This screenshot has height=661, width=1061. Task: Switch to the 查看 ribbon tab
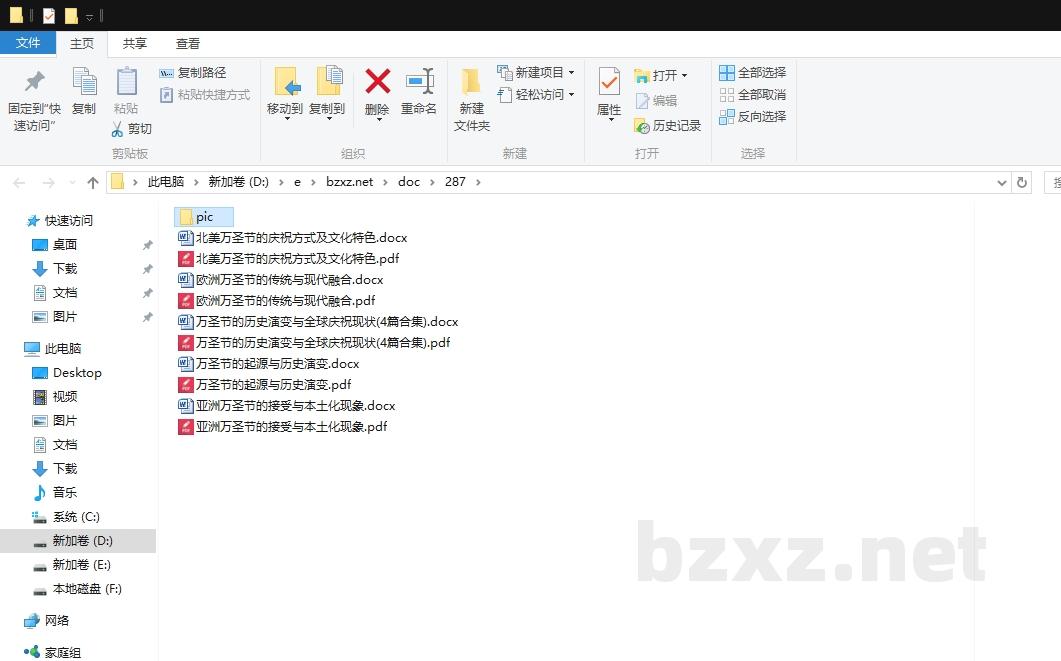coord(189,43)
